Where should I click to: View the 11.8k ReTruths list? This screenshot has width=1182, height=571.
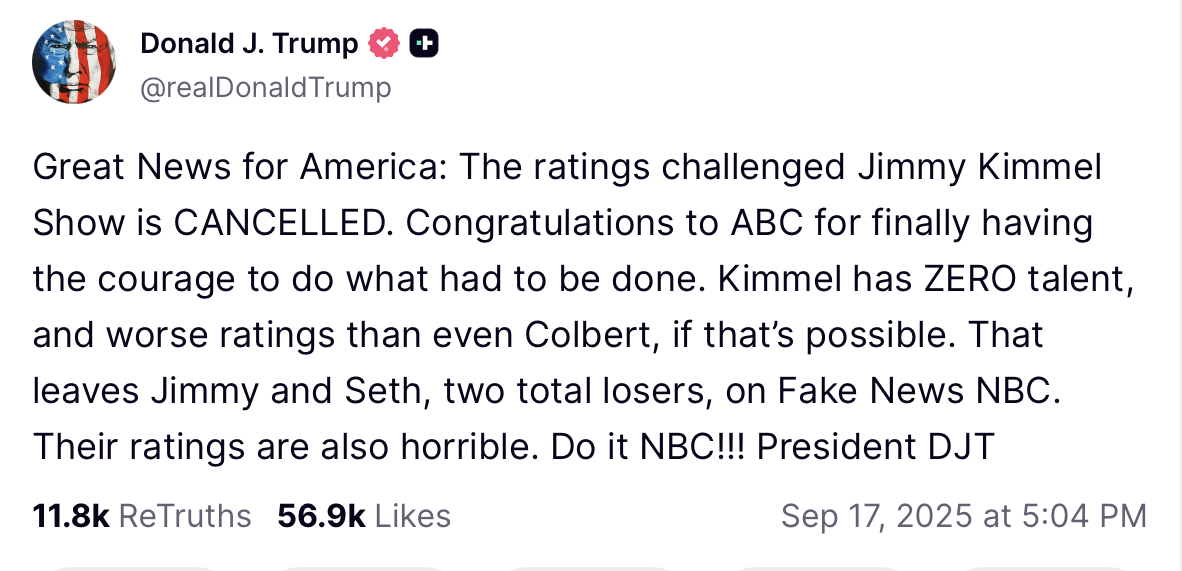click(x=141, y=516)
